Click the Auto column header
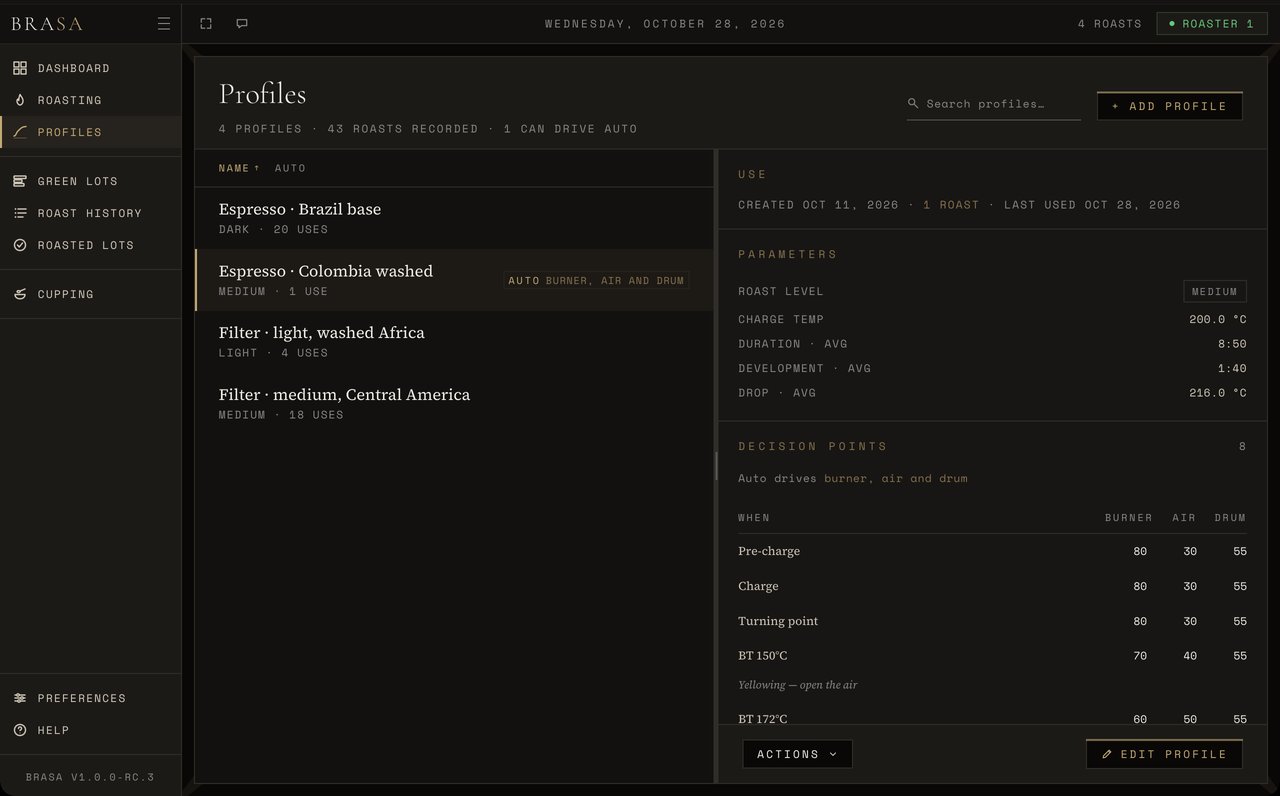The width and height of the screenshot is (1280, 796). click(x=290, y=168)
